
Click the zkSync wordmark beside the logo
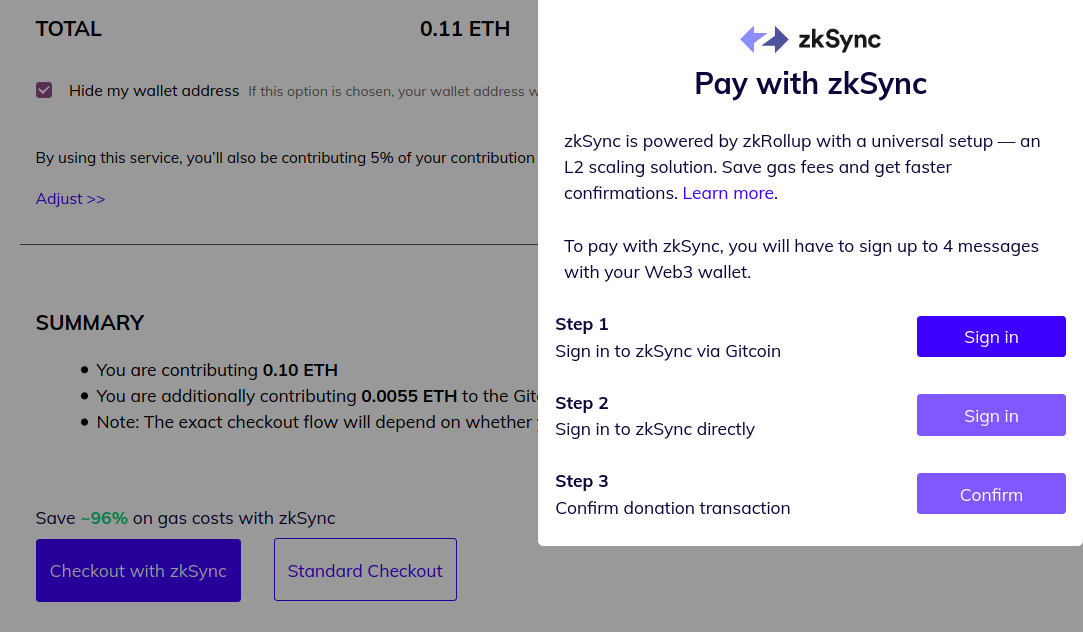[x=839, y=40]
